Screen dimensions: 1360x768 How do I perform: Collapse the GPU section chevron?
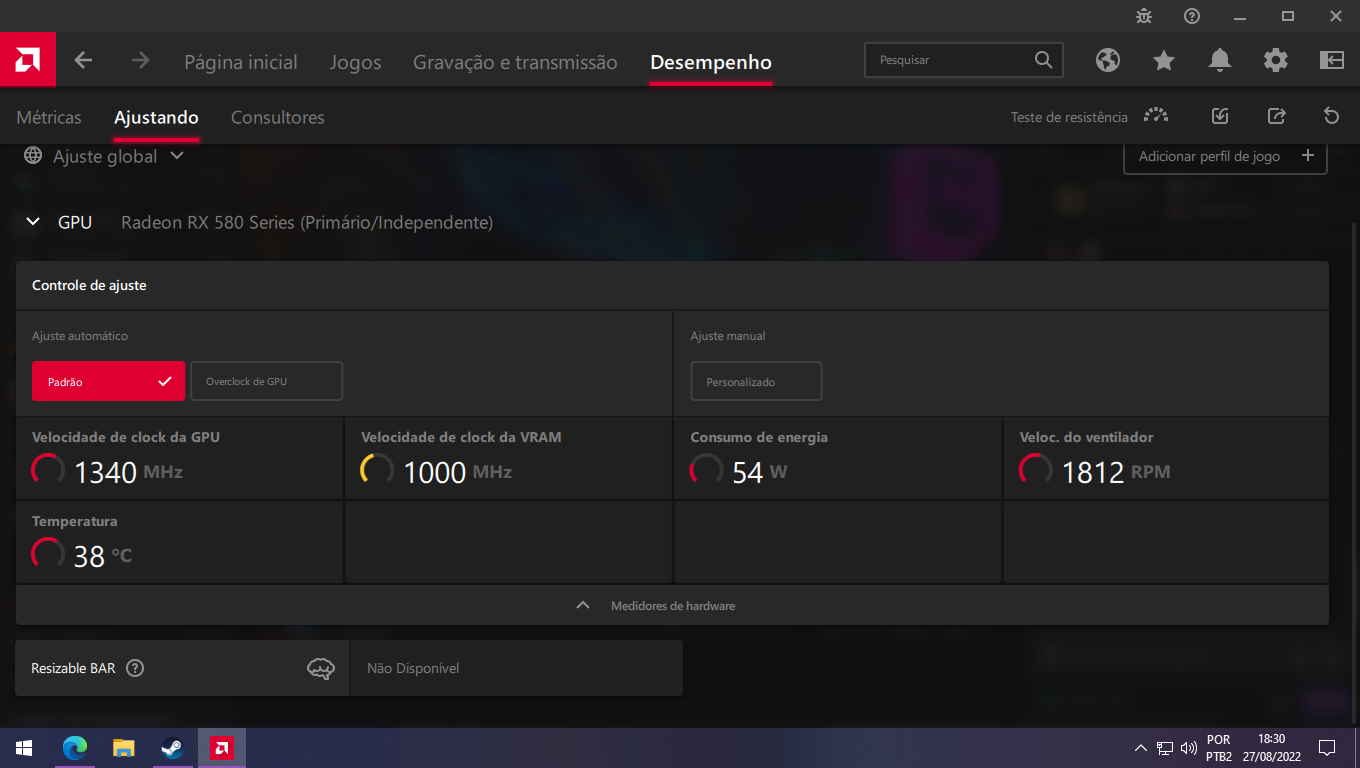[x=33, y=222]
